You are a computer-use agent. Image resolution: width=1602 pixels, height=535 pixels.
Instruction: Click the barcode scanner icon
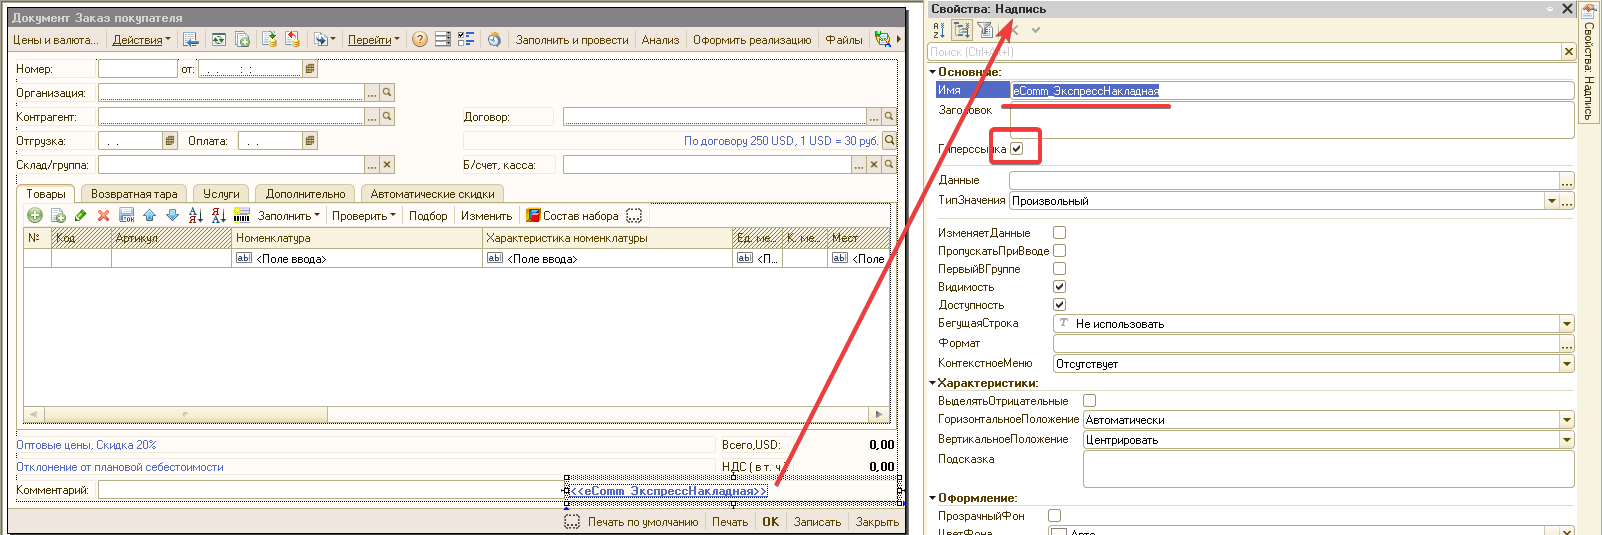point(241,216)
